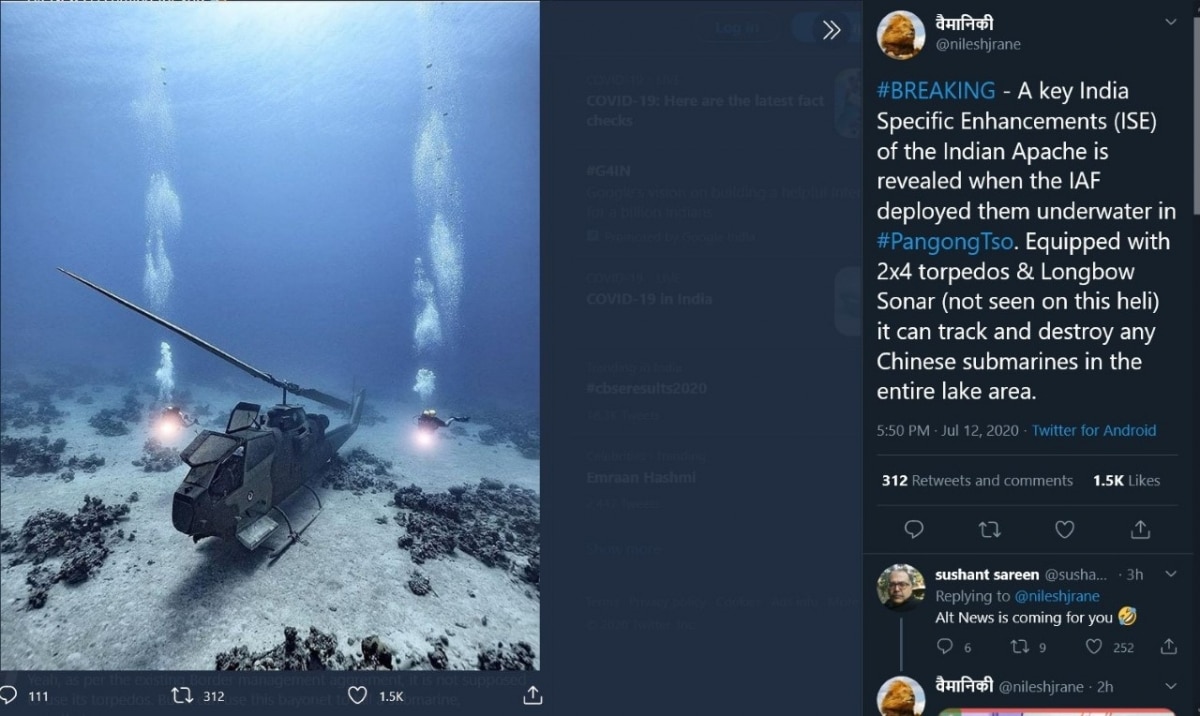Image resolution: width=1200 pixels, height=716 pixels.
Task: Share tweet via icon below photo
Action: (533, 695)
